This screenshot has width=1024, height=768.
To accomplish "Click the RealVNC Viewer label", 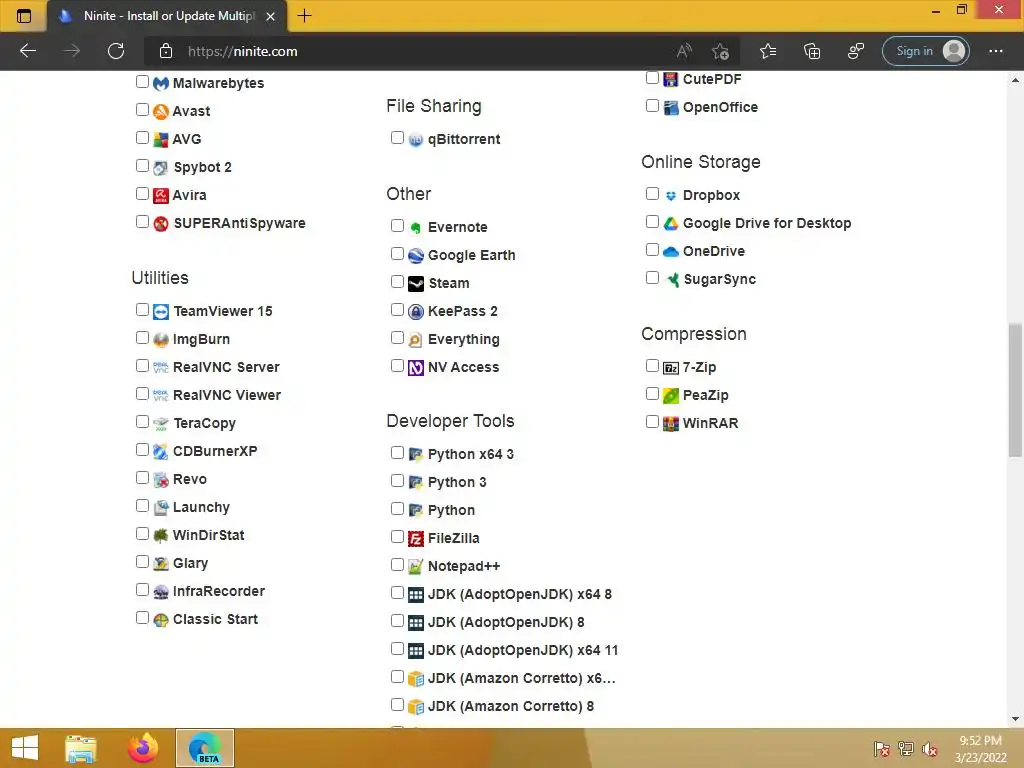I will point(227,395).
